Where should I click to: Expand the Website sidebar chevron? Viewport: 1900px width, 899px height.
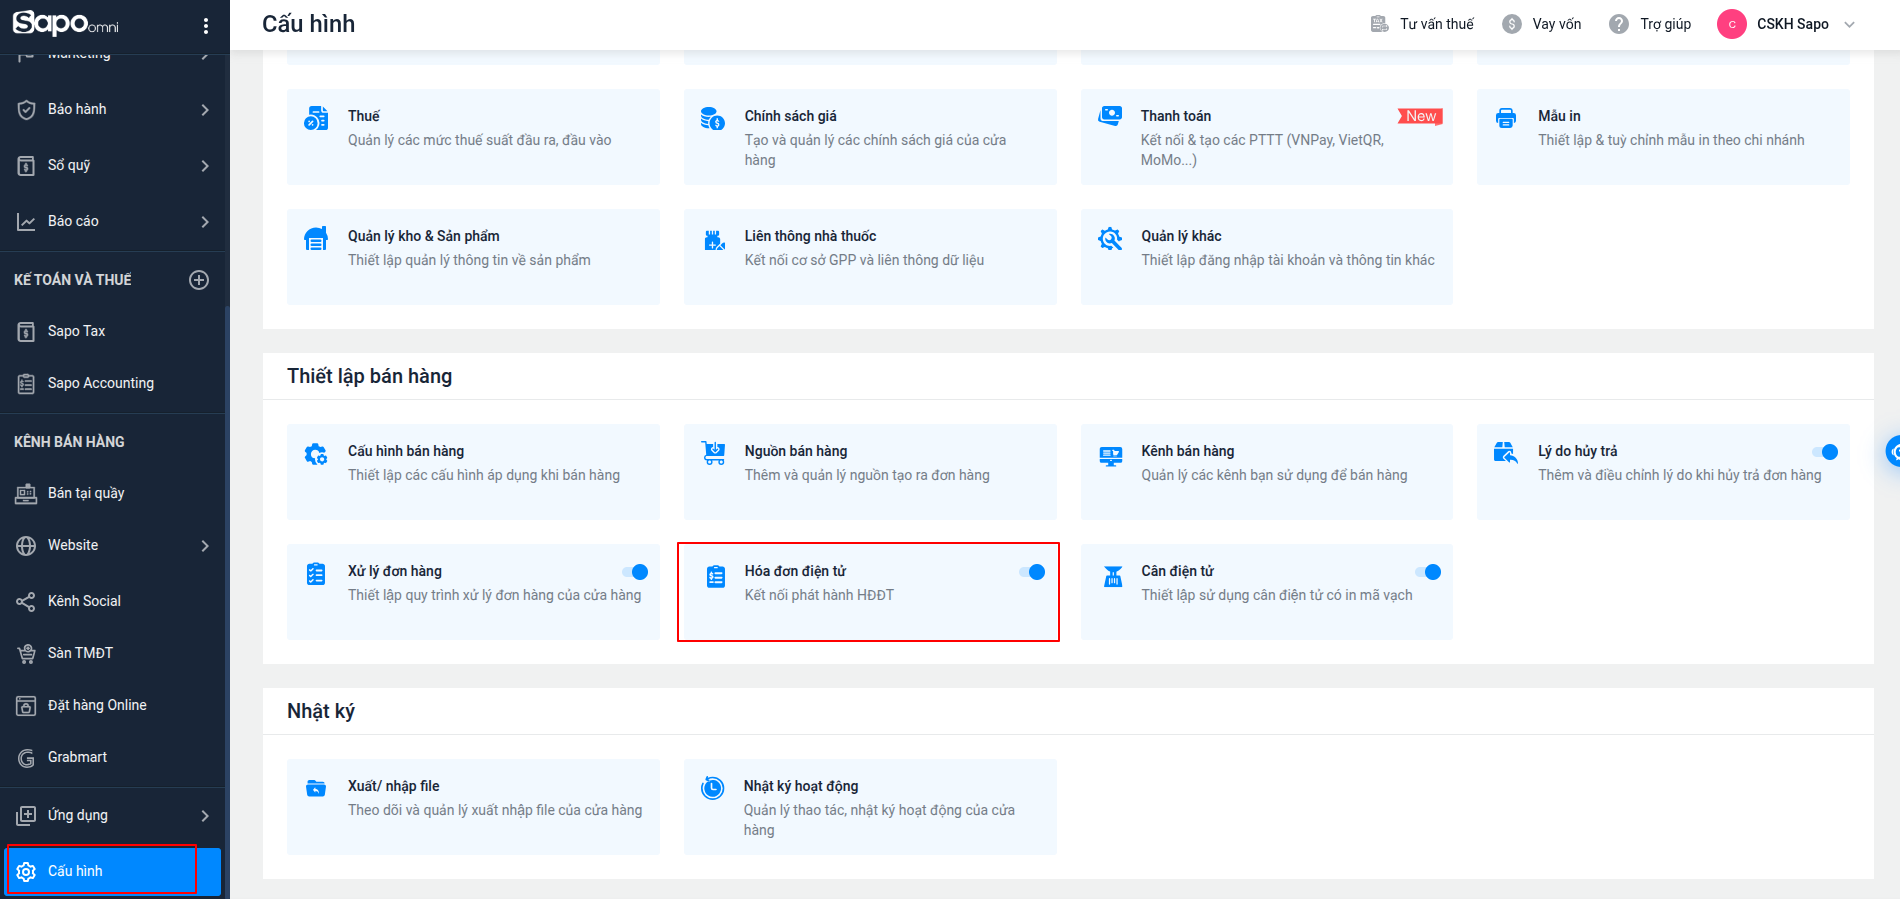point(205,546)
